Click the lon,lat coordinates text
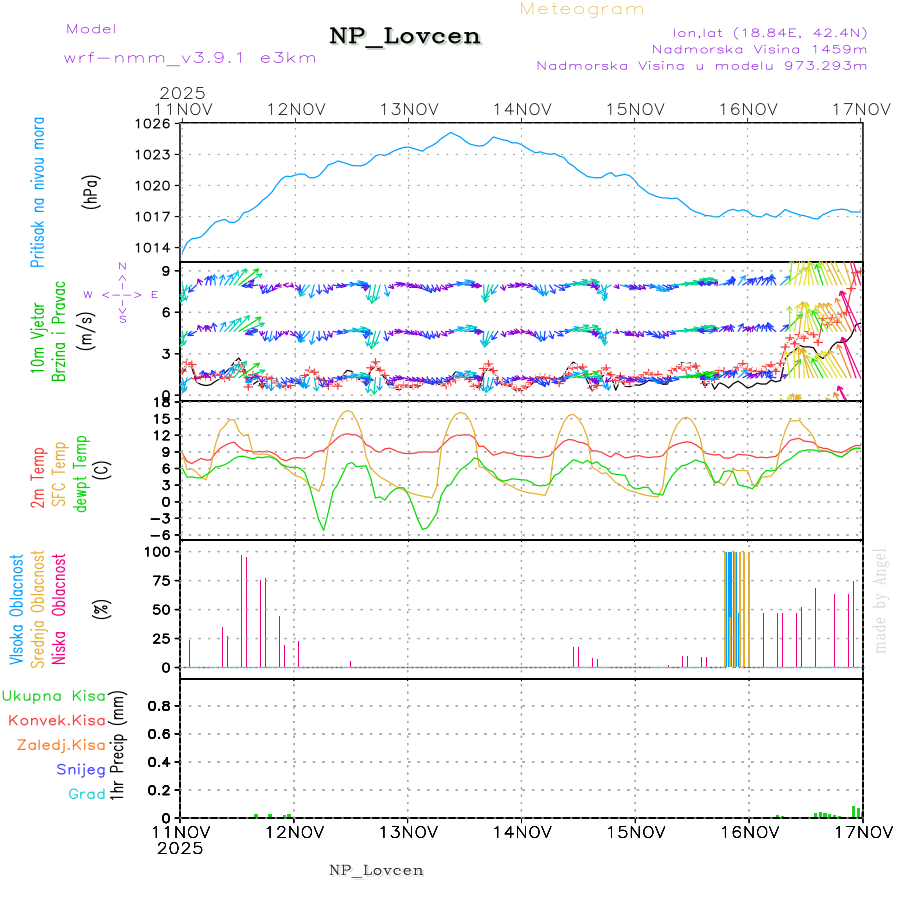The image size is (900, 900). 757,30
